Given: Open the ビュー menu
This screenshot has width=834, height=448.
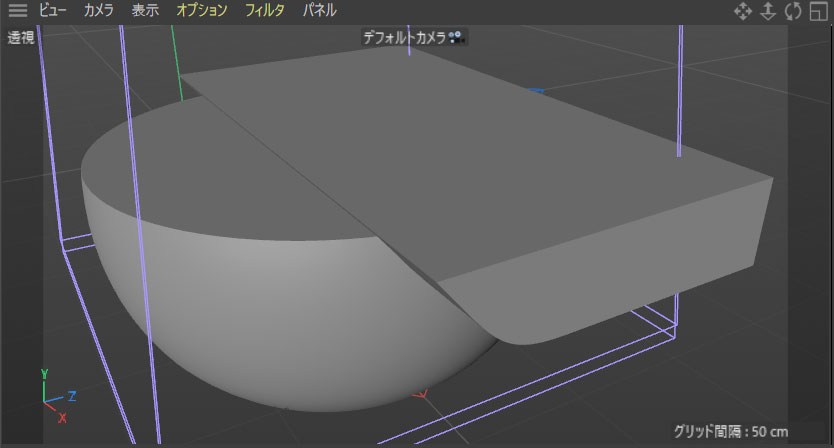Looking at the screenshot, I should point(53,11).
